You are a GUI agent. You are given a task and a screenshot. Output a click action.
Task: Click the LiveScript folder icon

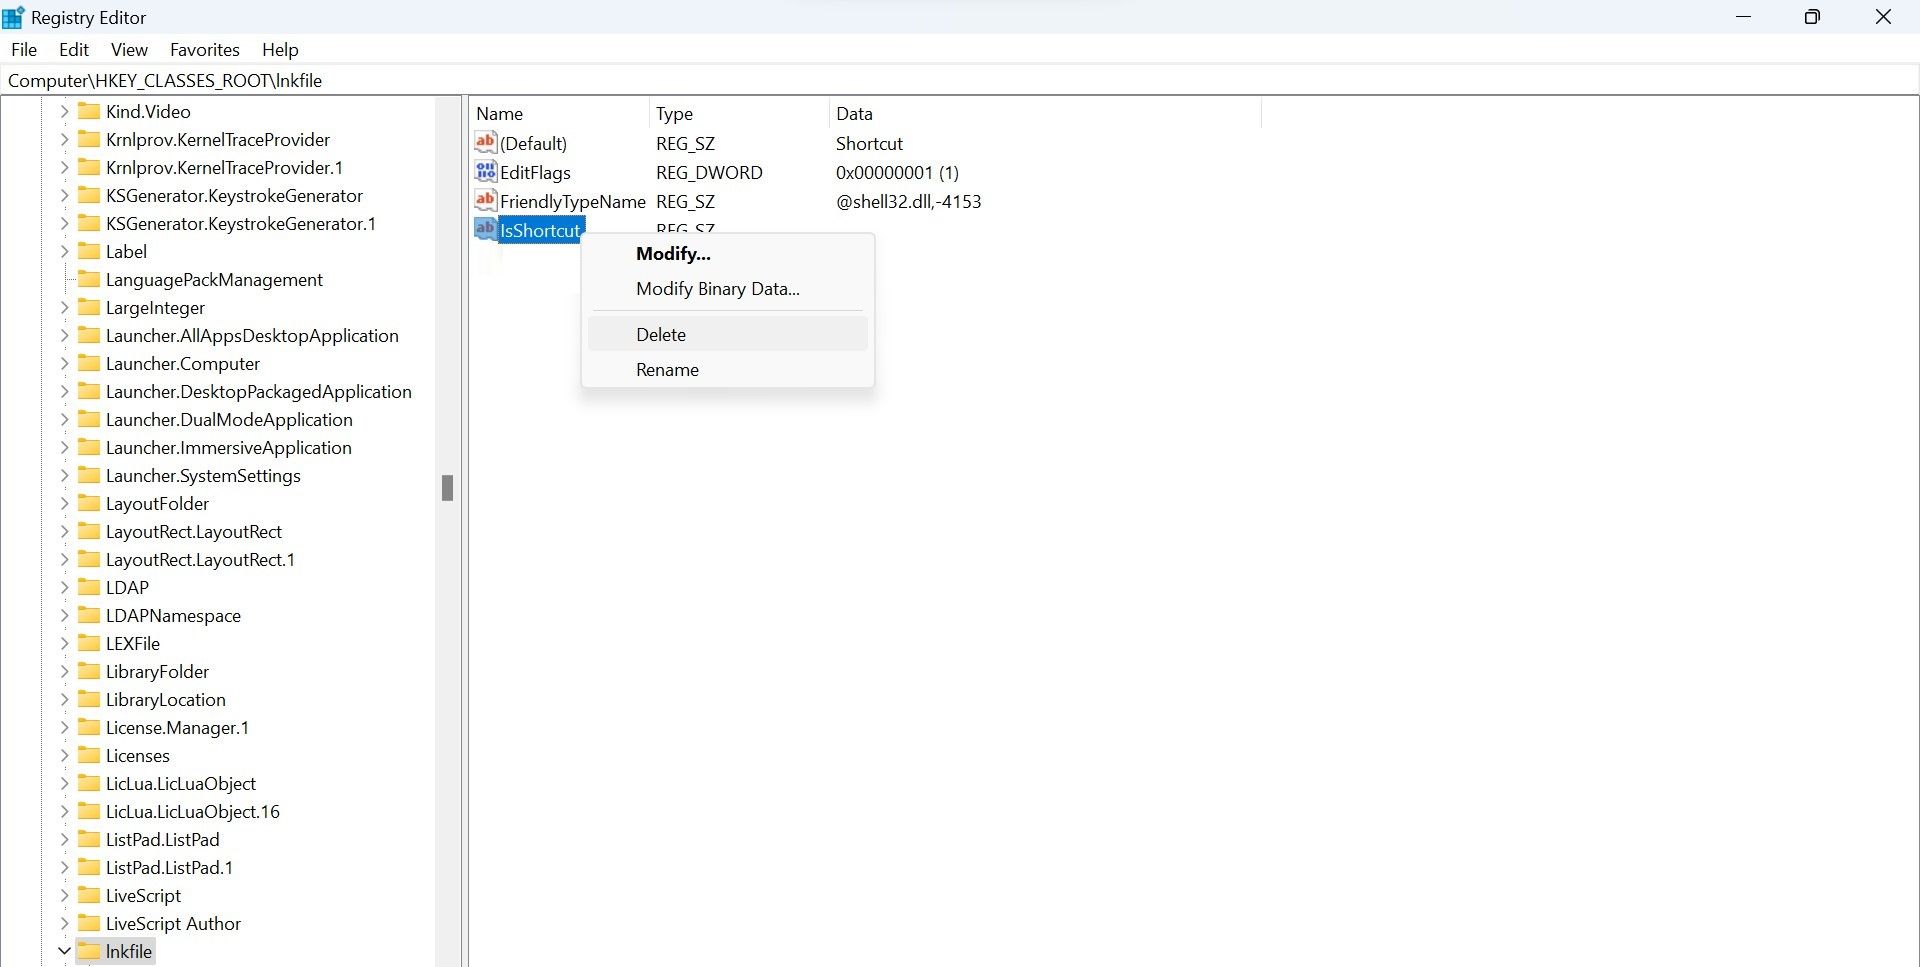click(x=89, y=895)
